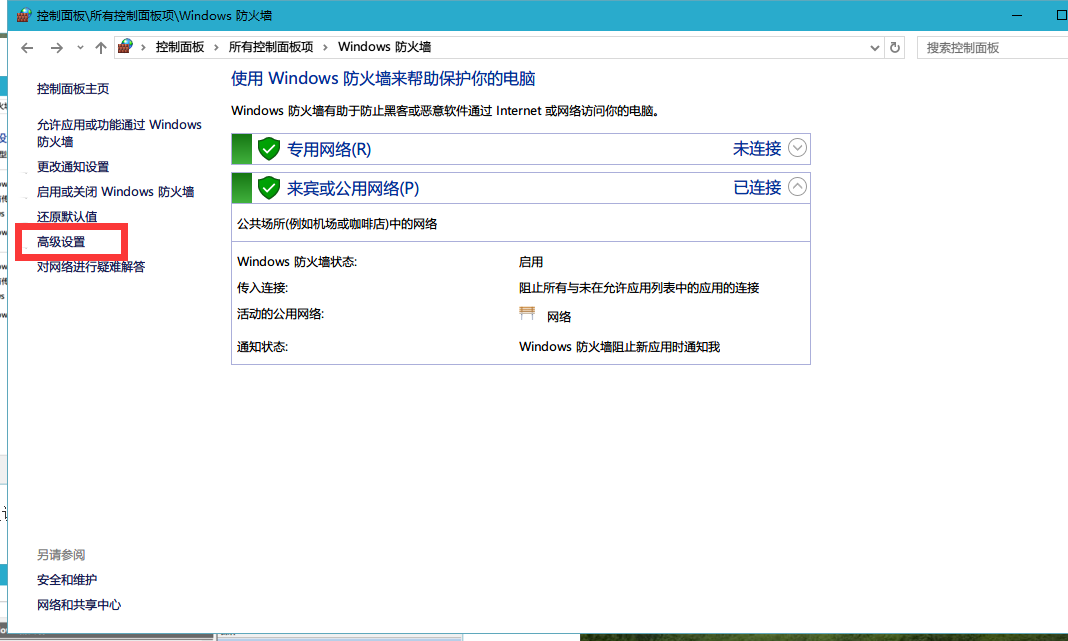Click the 通知状态 label

click(x=263, y=347)
